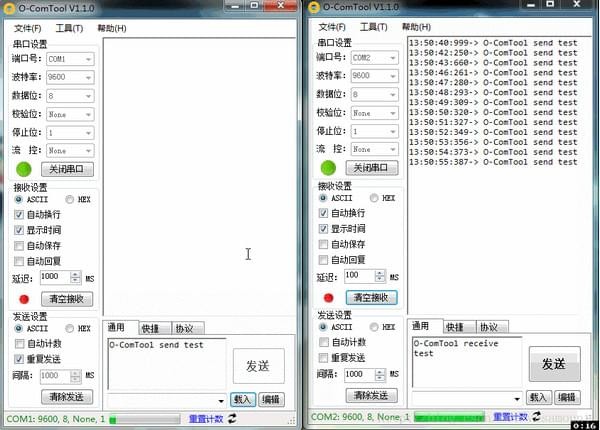The height and width of the screenshot is (430, 600).
Task: Click the red receive indicator in COM2 window
Action: [328, 297]
